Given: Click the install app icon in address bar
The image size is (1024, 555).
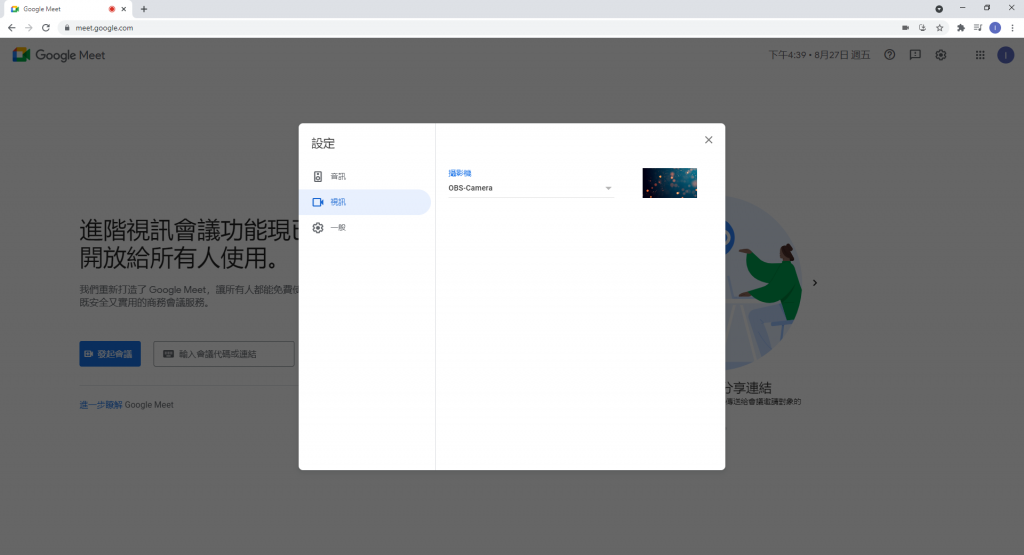Looking at the screenshot, I should 922,27.
